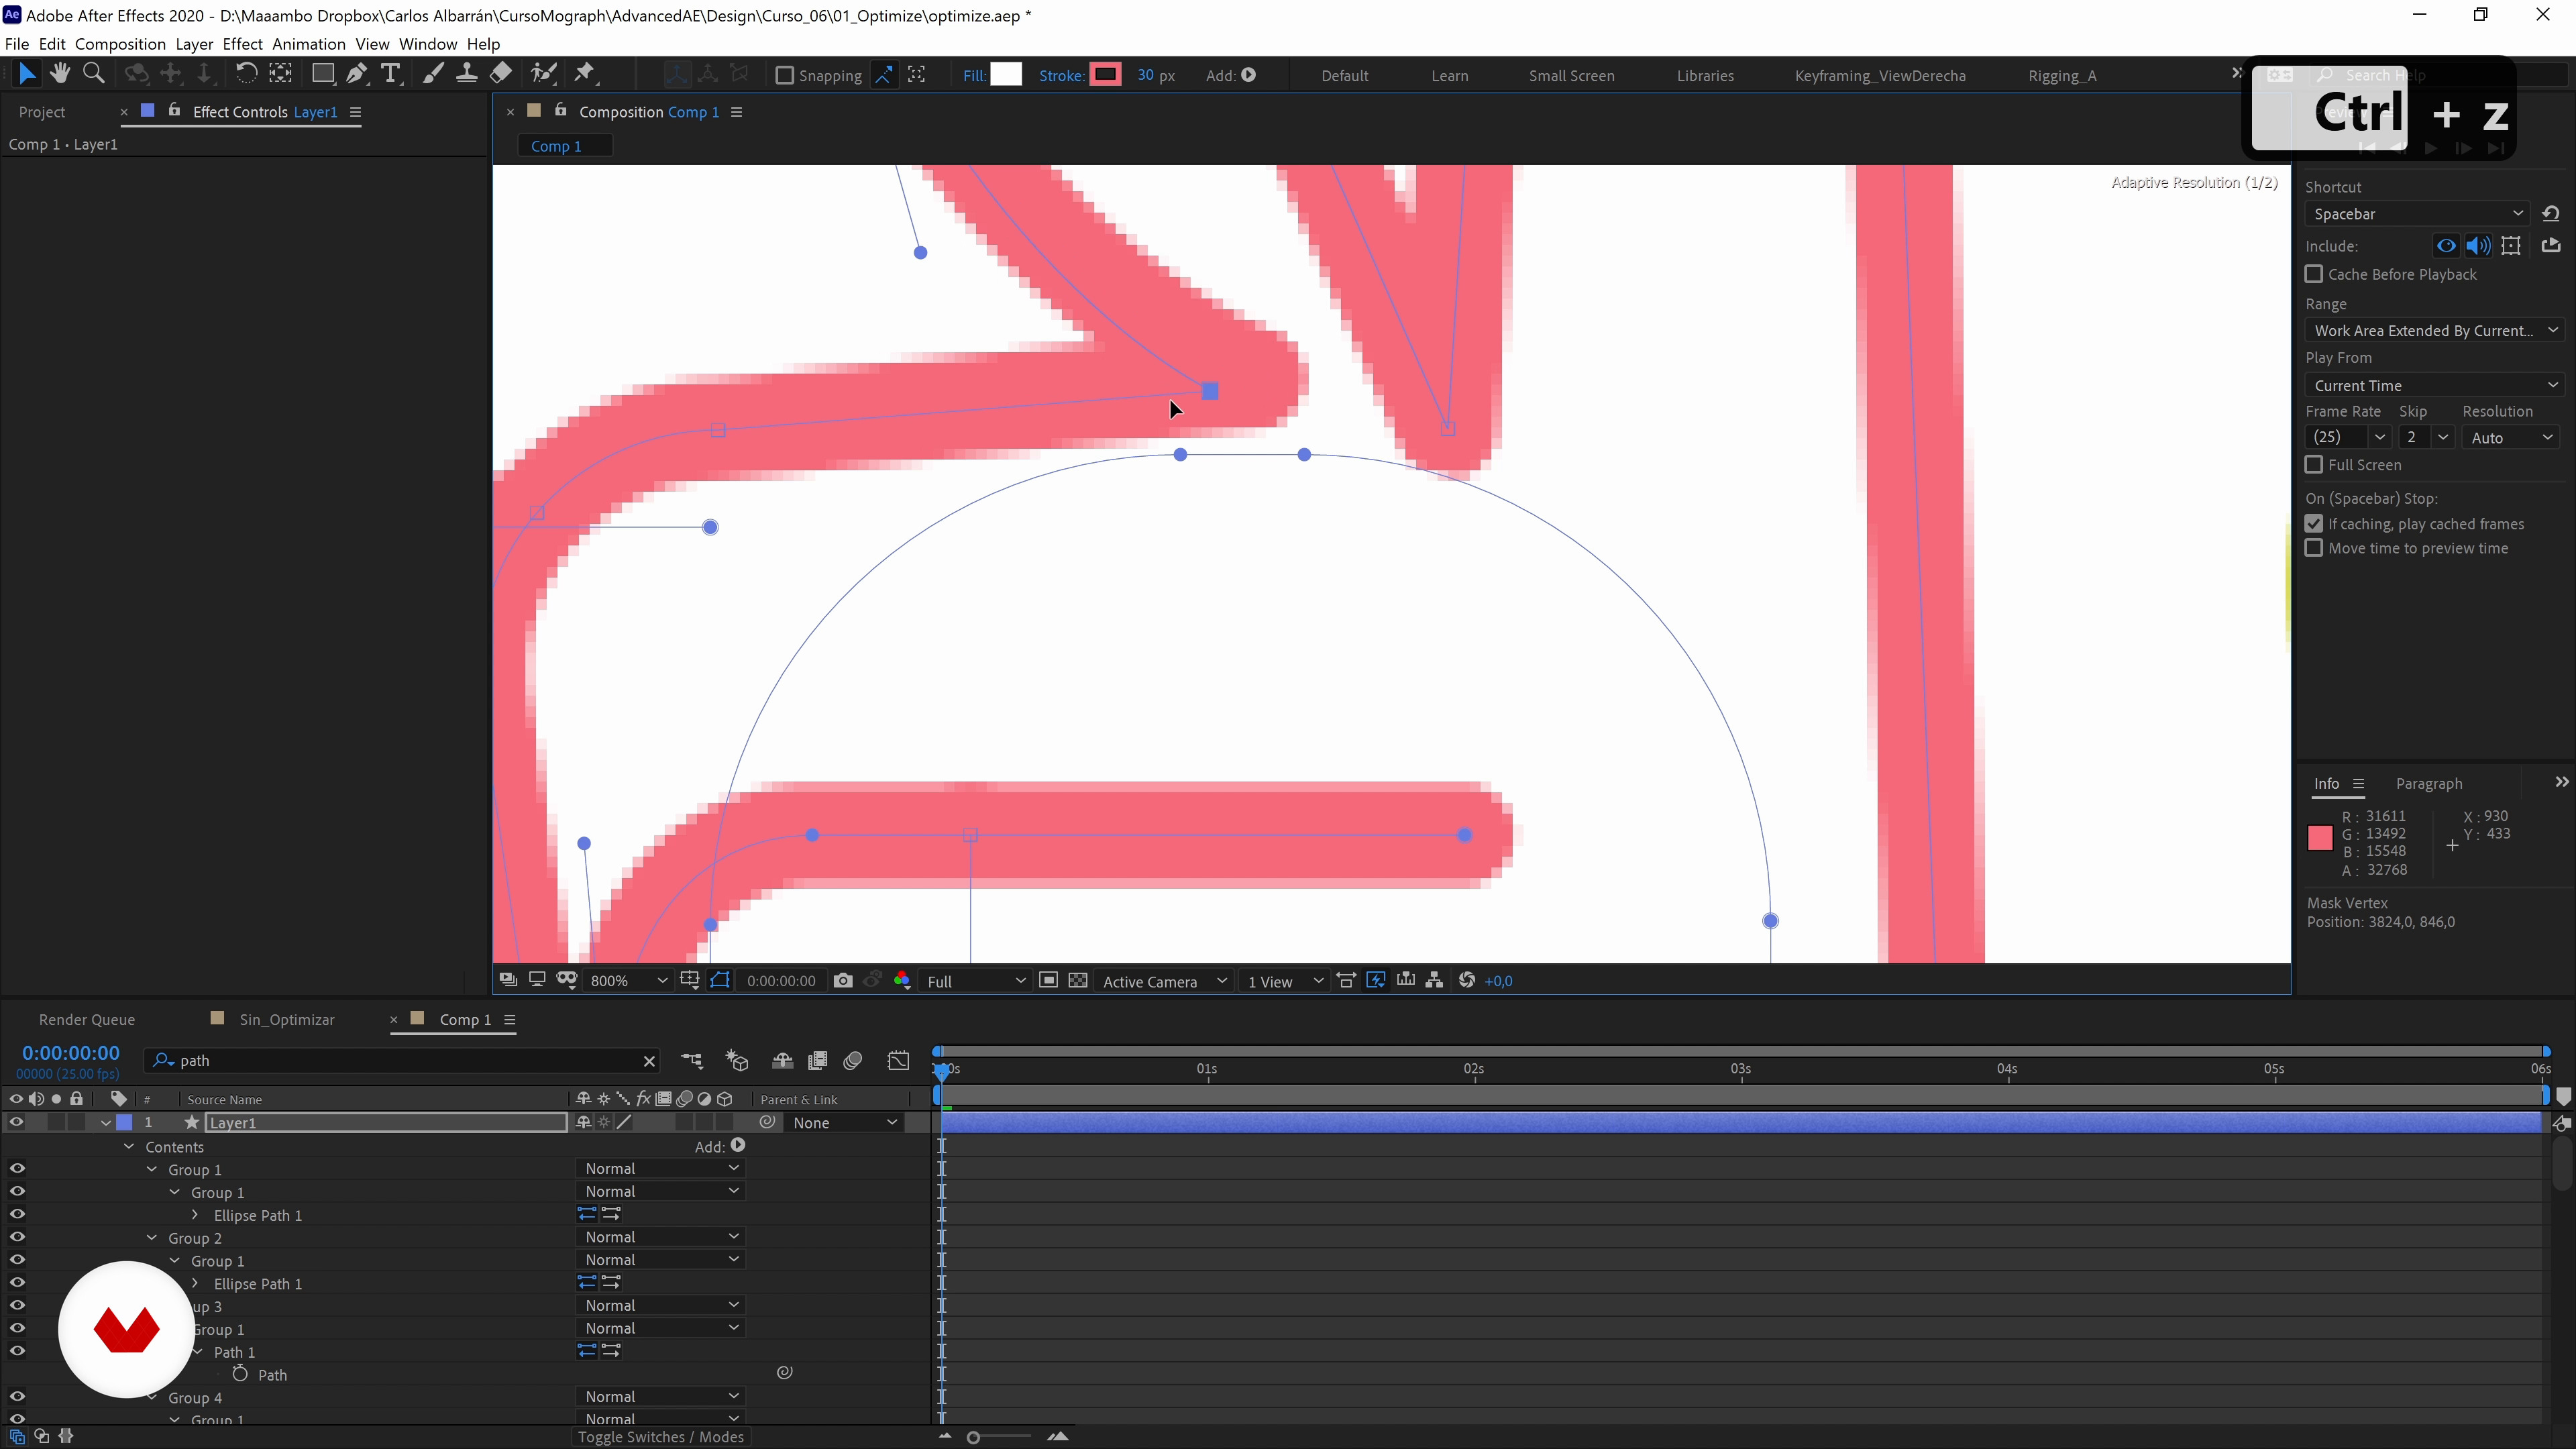Enable Draft 3D in timeline
The height and width of the screenshot is (1449, 2576).
pyautogui.click(x=737, y=1061)
